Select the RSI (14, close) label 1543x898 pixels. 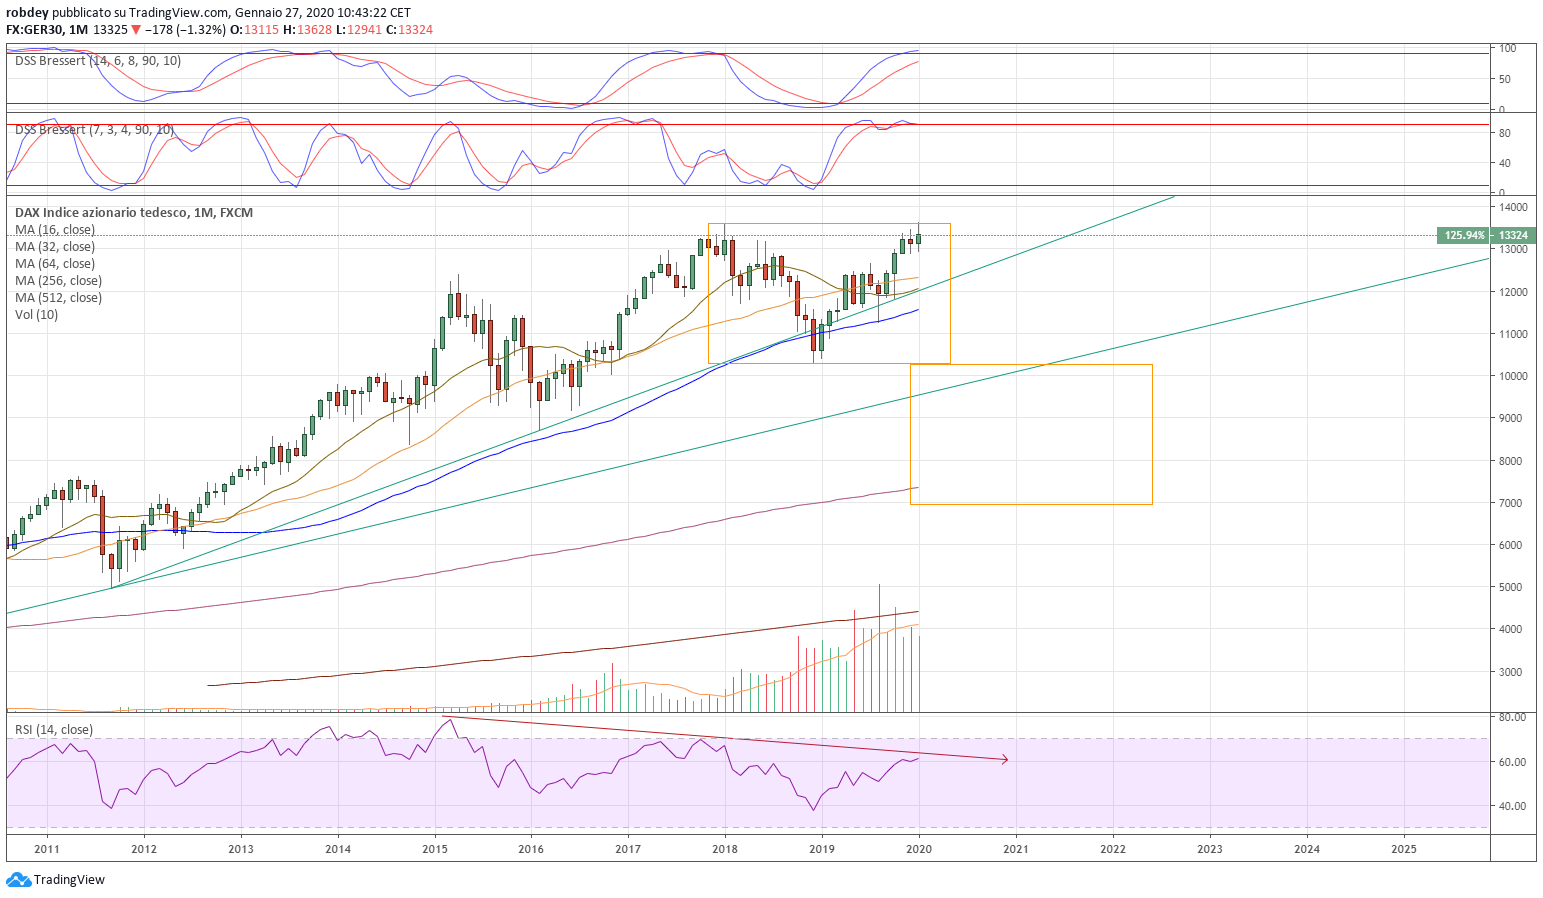(54, 730)
